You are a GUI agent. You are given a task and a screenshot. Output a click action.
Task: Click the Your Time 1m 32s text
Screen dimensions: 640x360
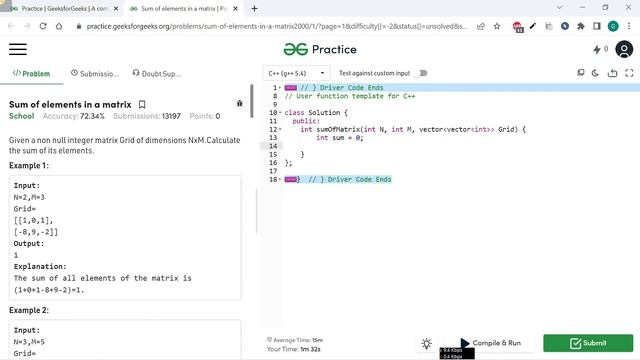click(293, 349)
